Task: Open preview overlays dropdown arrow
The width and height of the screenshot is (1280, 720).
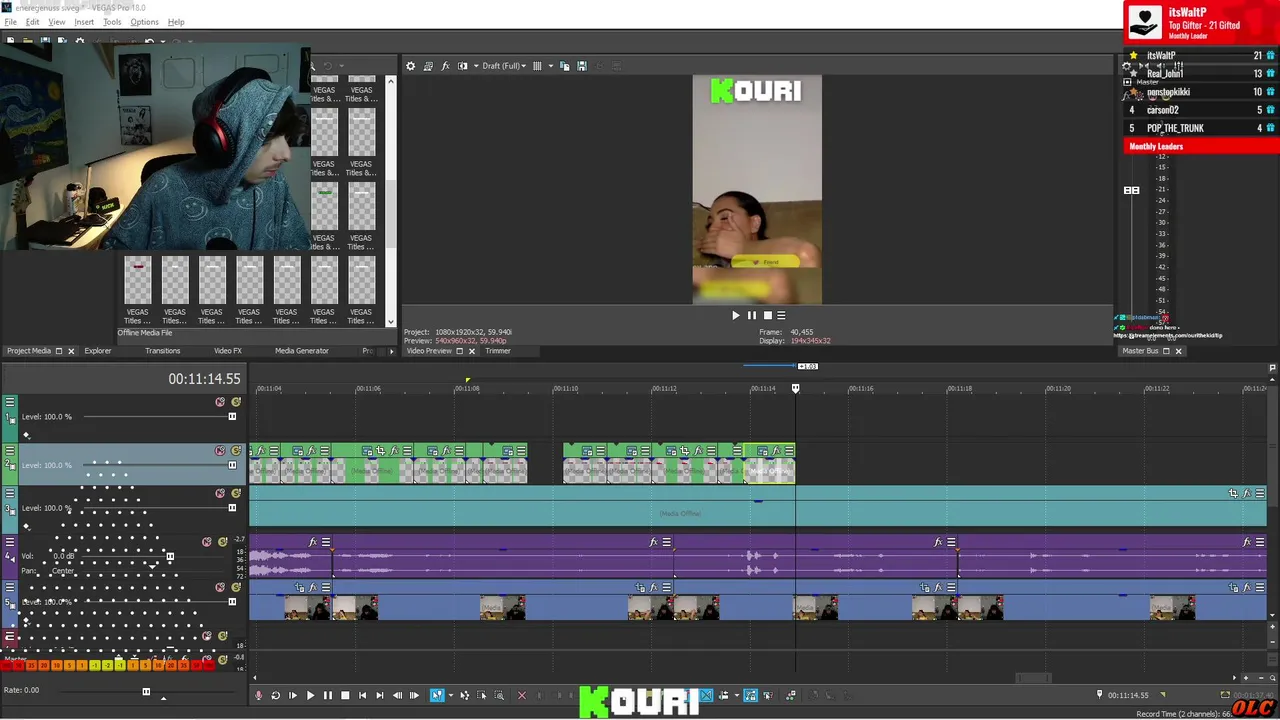Action: pyautogui.click(x=550, y=66)
